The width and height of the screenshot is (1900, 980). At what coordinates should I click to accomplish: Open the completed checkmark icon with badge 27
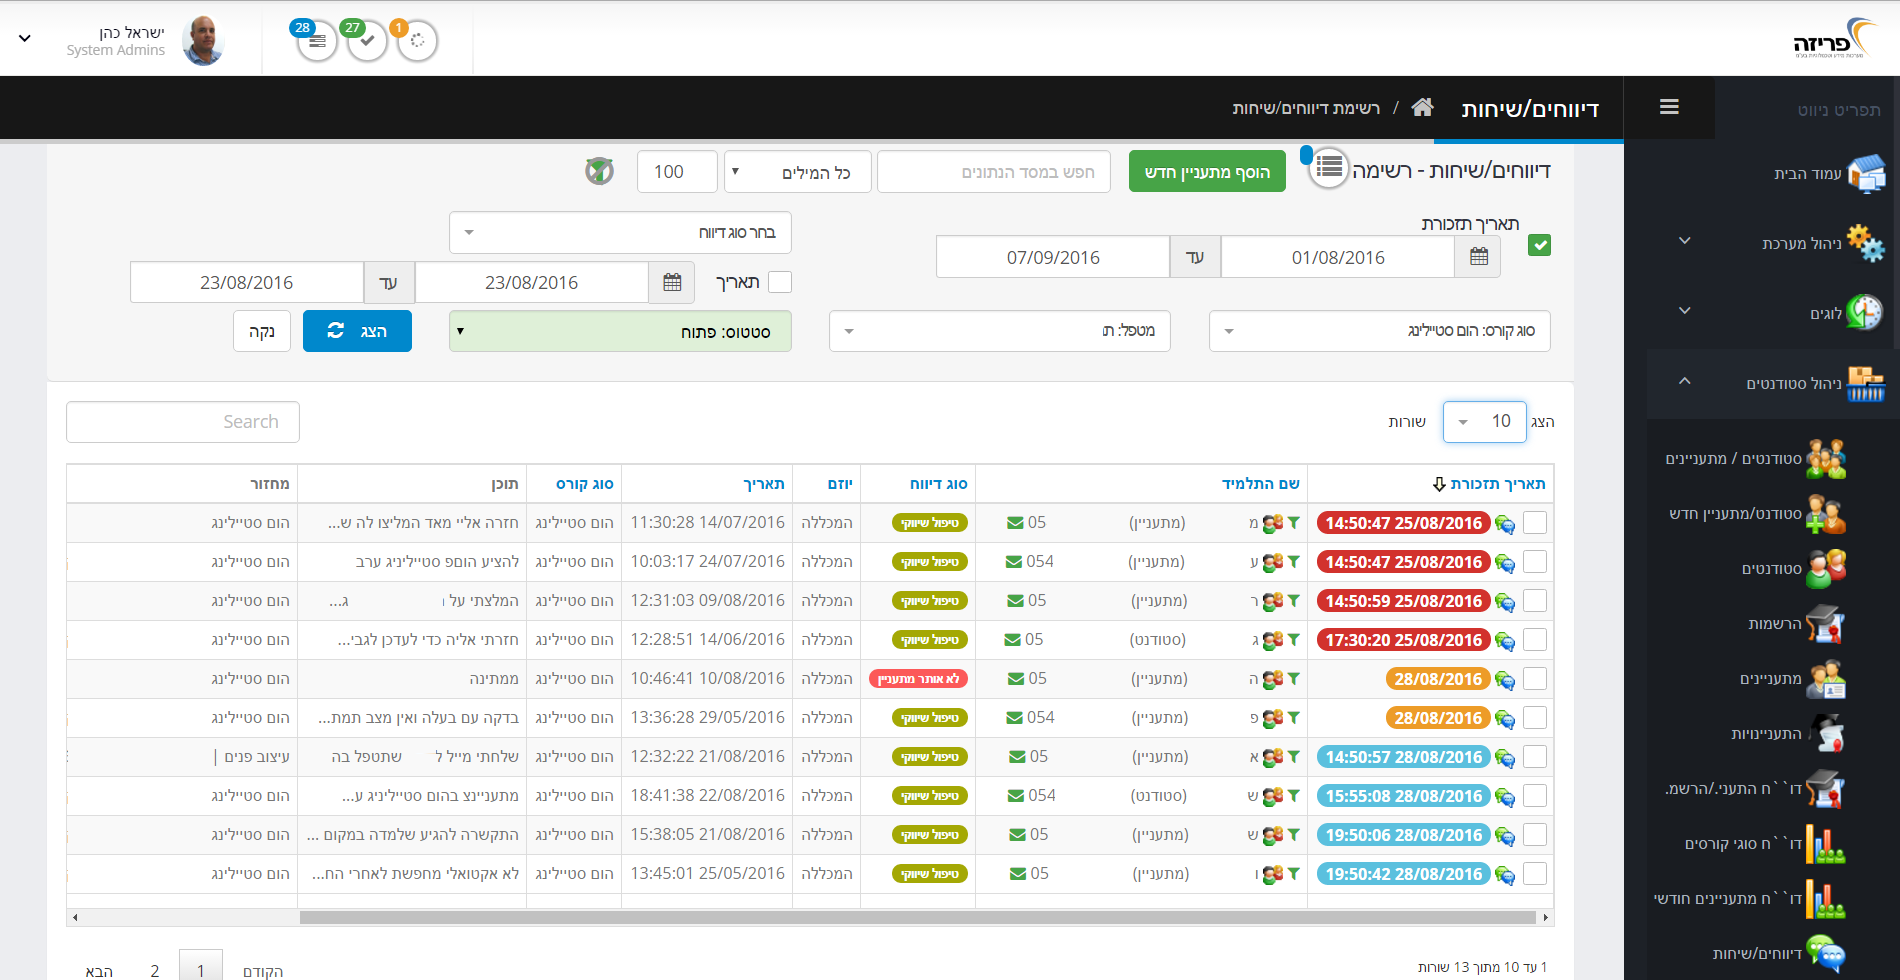(x=367, y=42)
